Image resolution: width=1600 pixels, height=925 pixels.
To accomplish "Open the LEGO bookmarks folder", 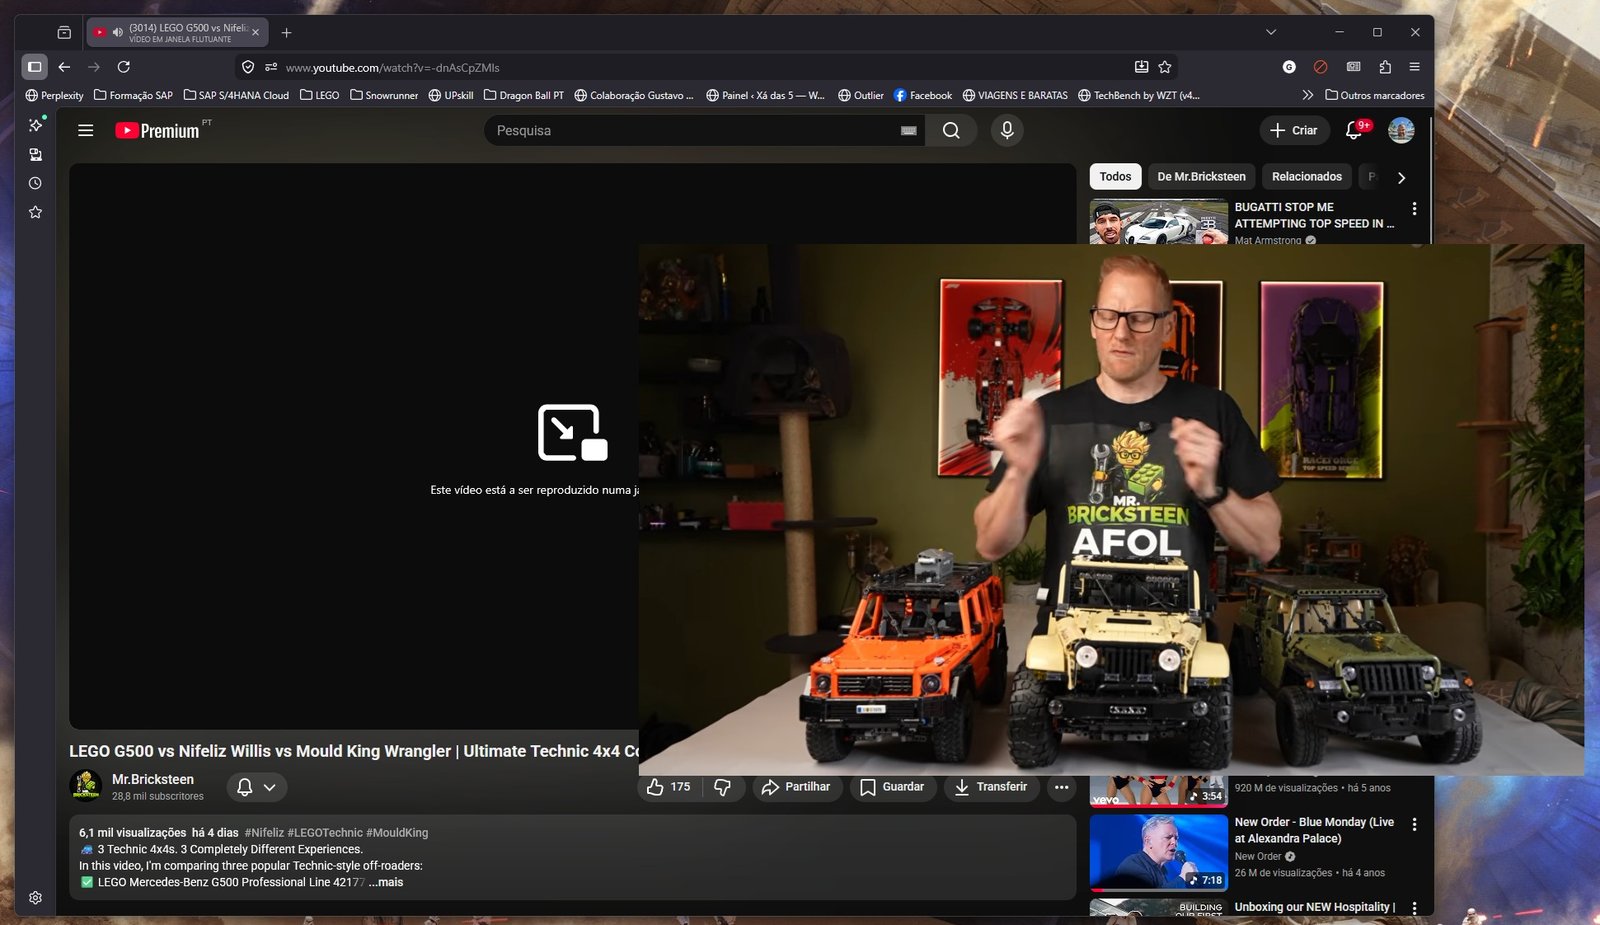I will 320,95.
